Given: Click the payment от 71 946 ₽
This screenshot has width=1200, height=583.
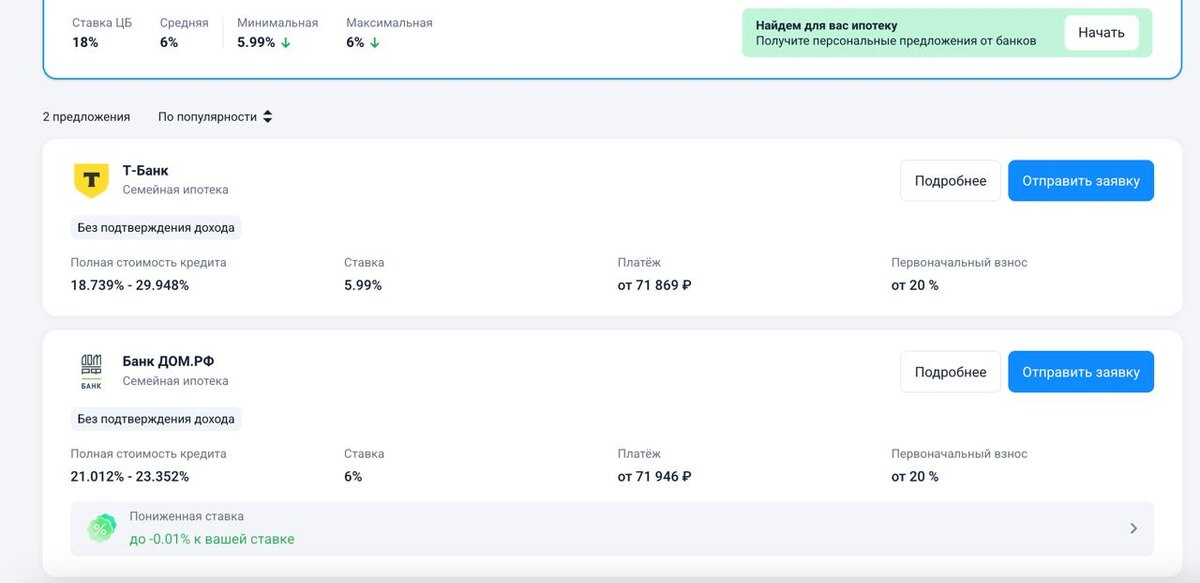Looking at the screenshot, I should pyautogui.click(x=655, y=476).
